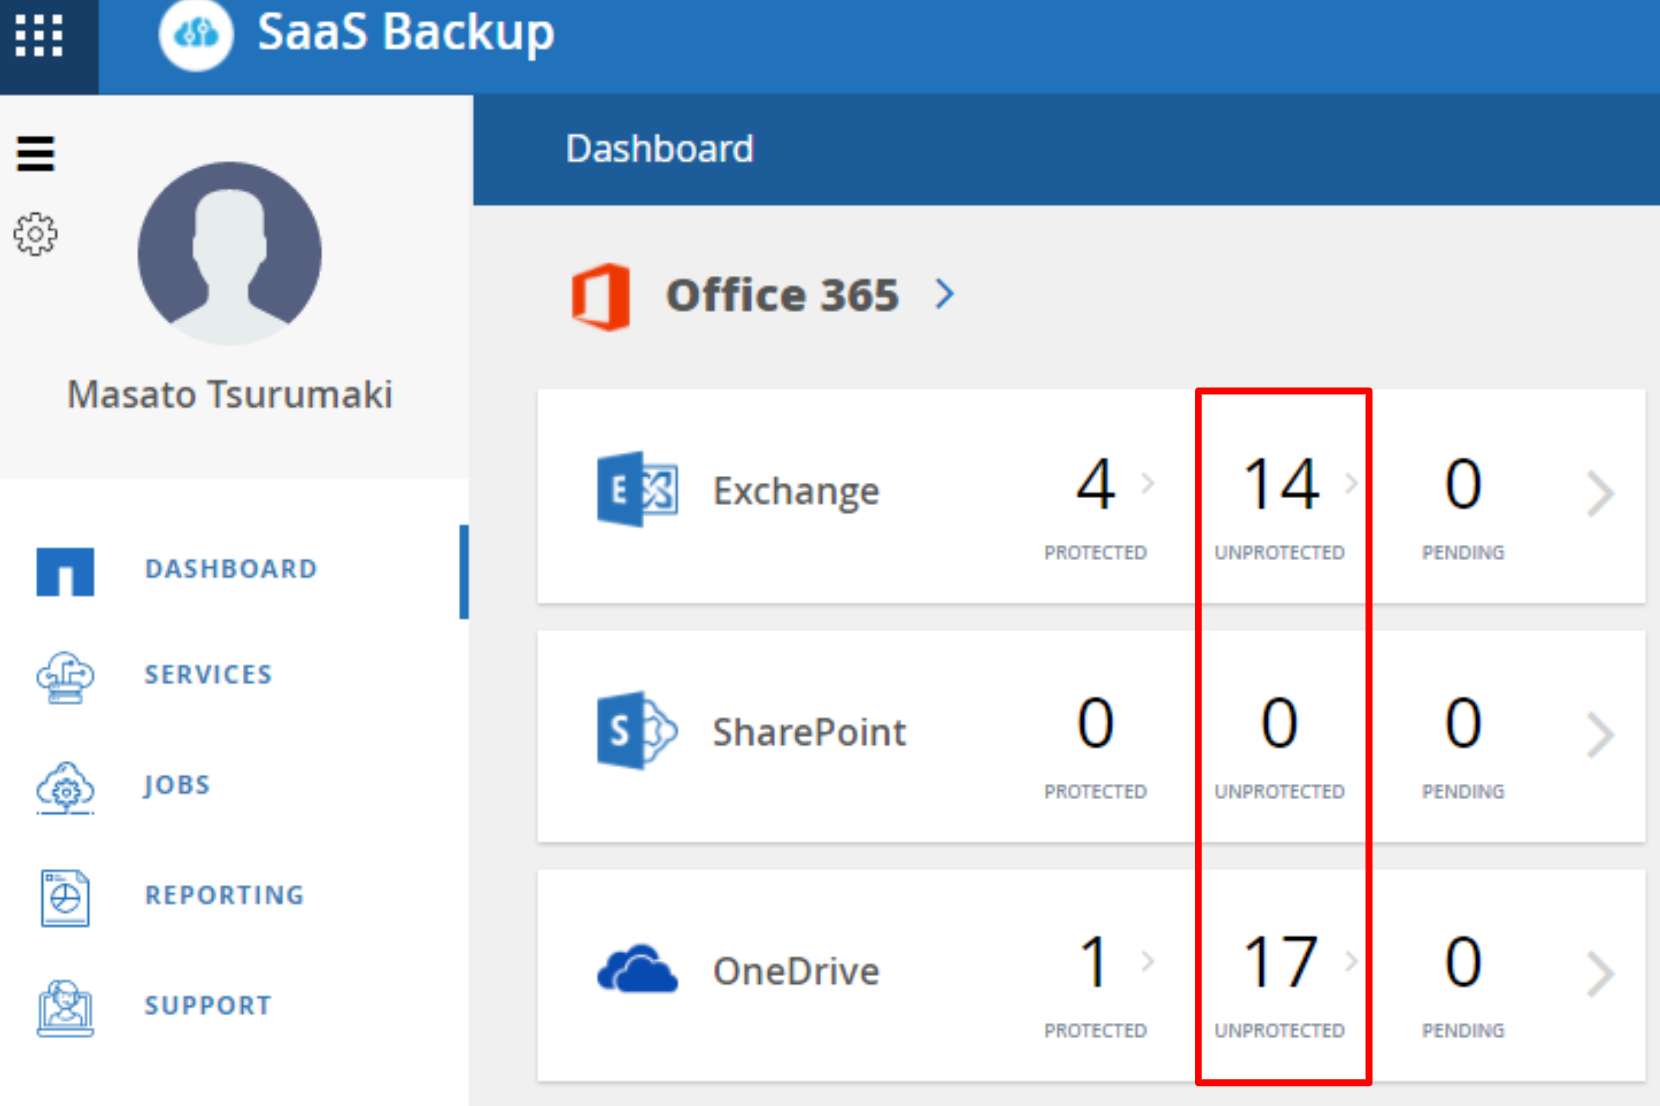This screenshot has height=1106, width=1660.
Task: Click the arrow beside Exchange unprotected 14
Action: tap(1351, 484)
